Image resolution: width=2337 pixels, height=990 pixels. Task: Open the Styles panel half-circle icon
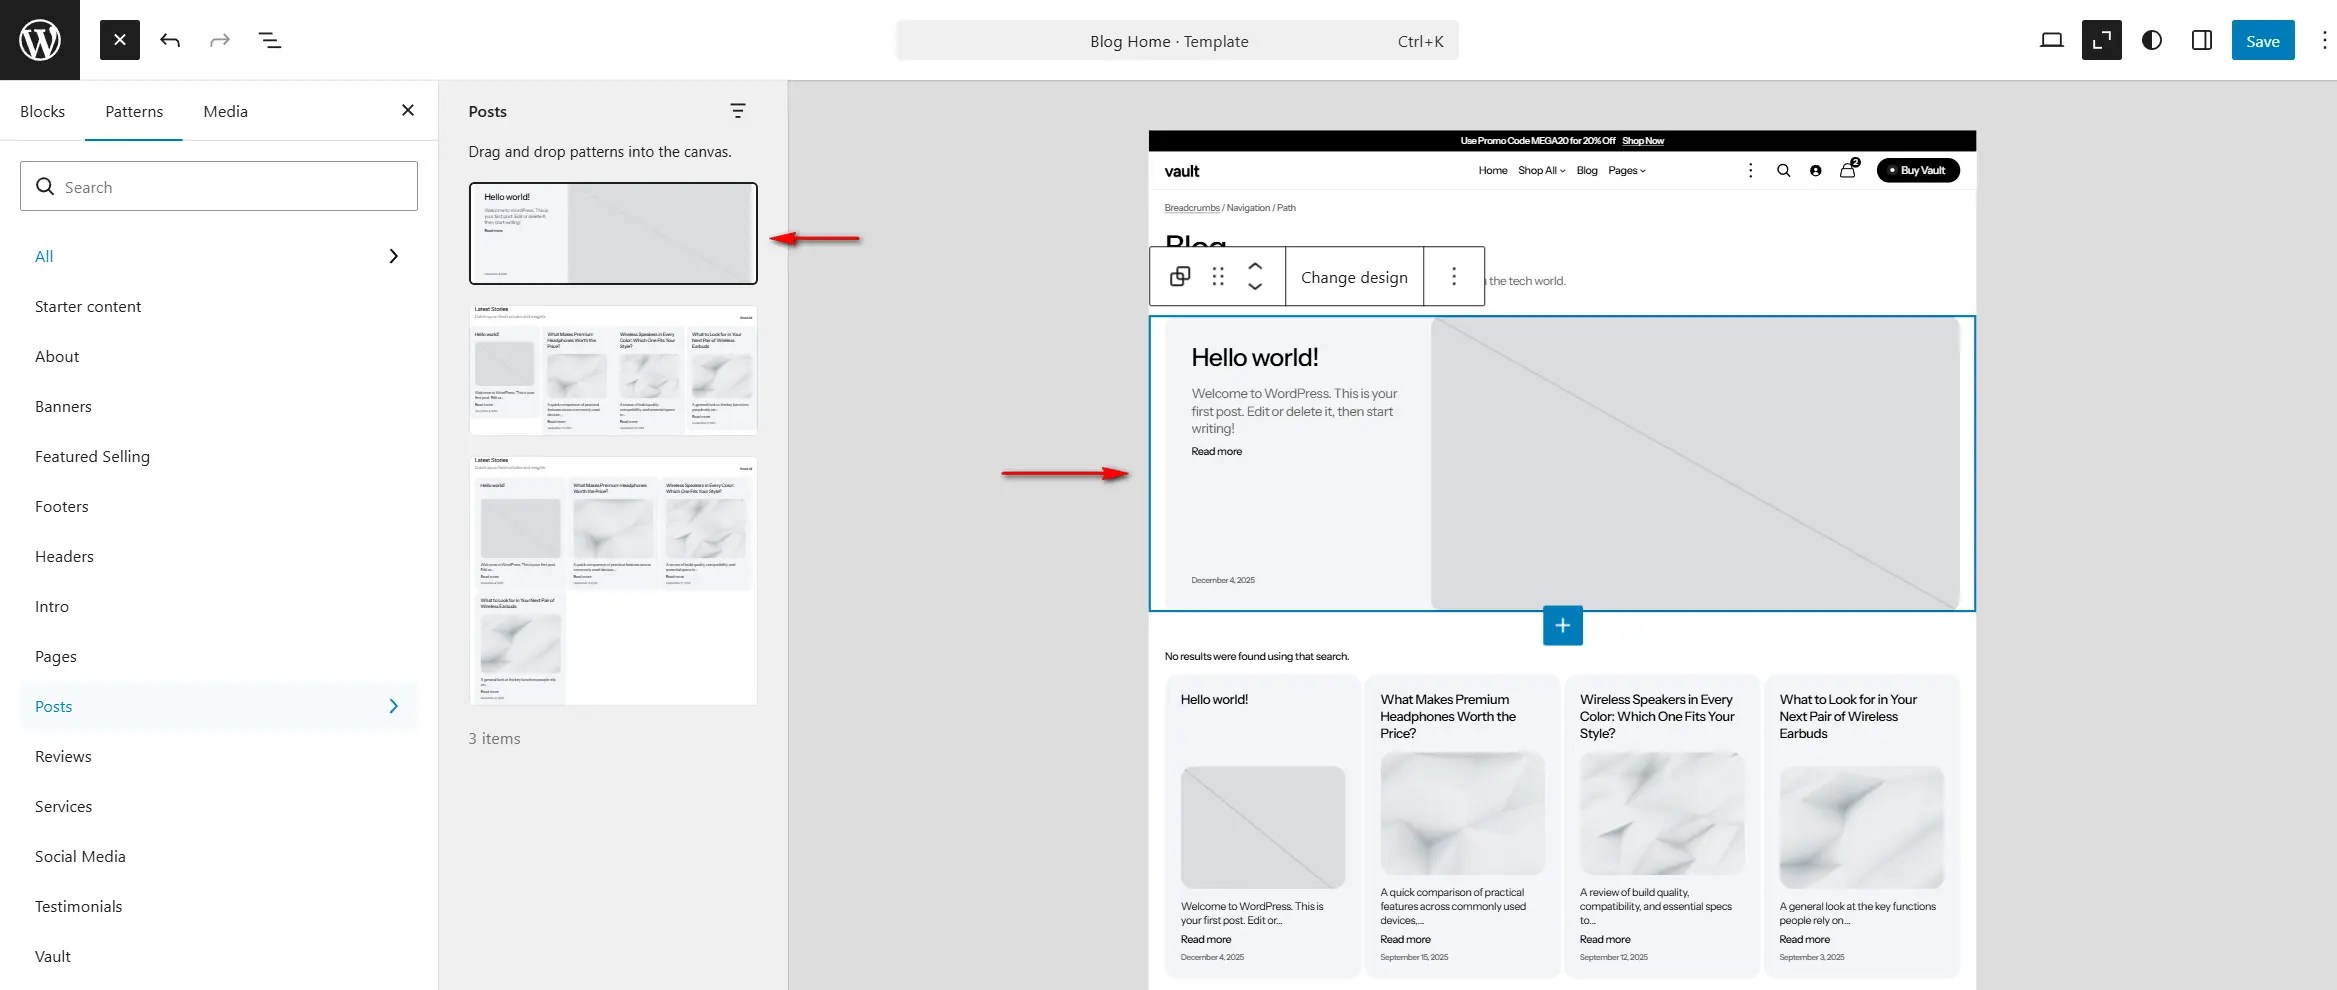coord(2152,40)
